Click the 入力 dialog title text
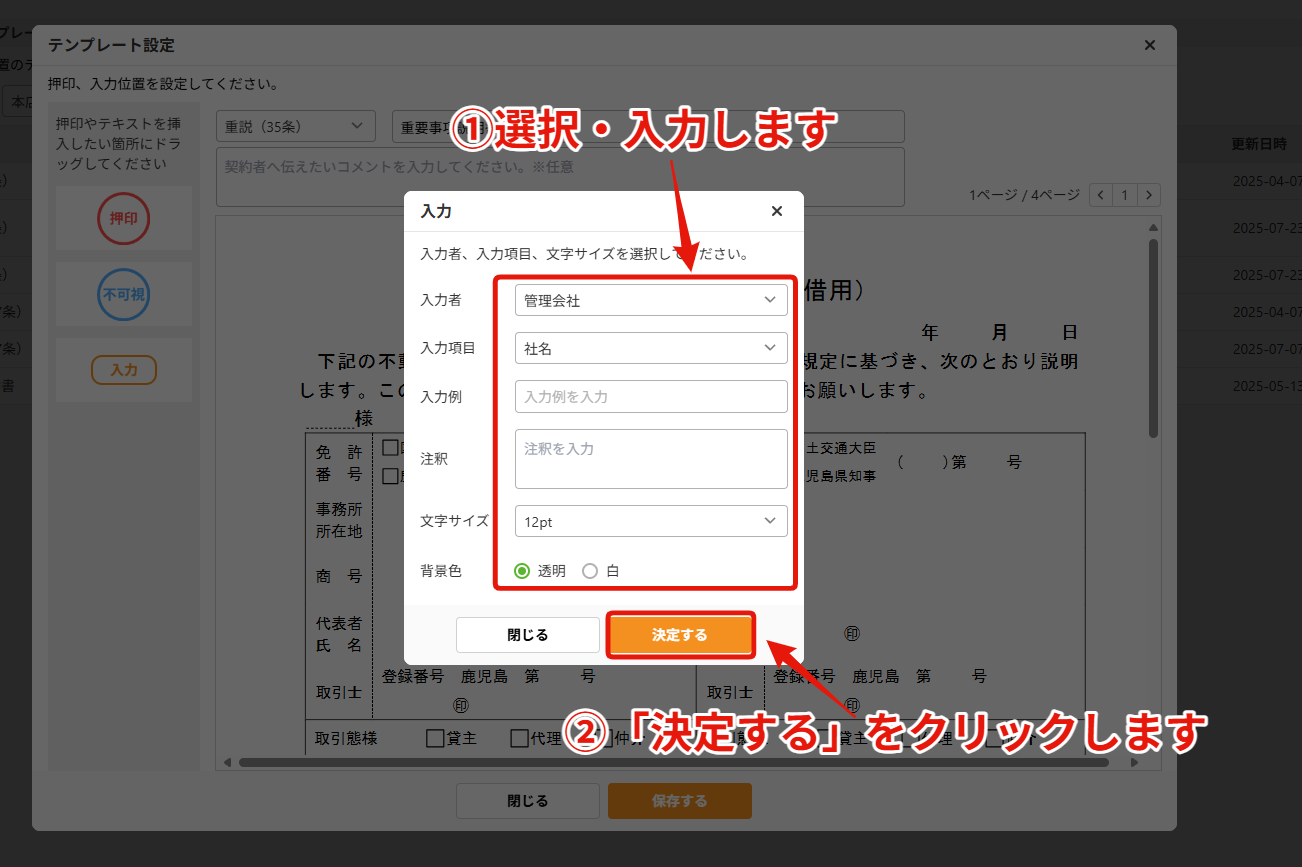1302x867 pixels. 436,211
